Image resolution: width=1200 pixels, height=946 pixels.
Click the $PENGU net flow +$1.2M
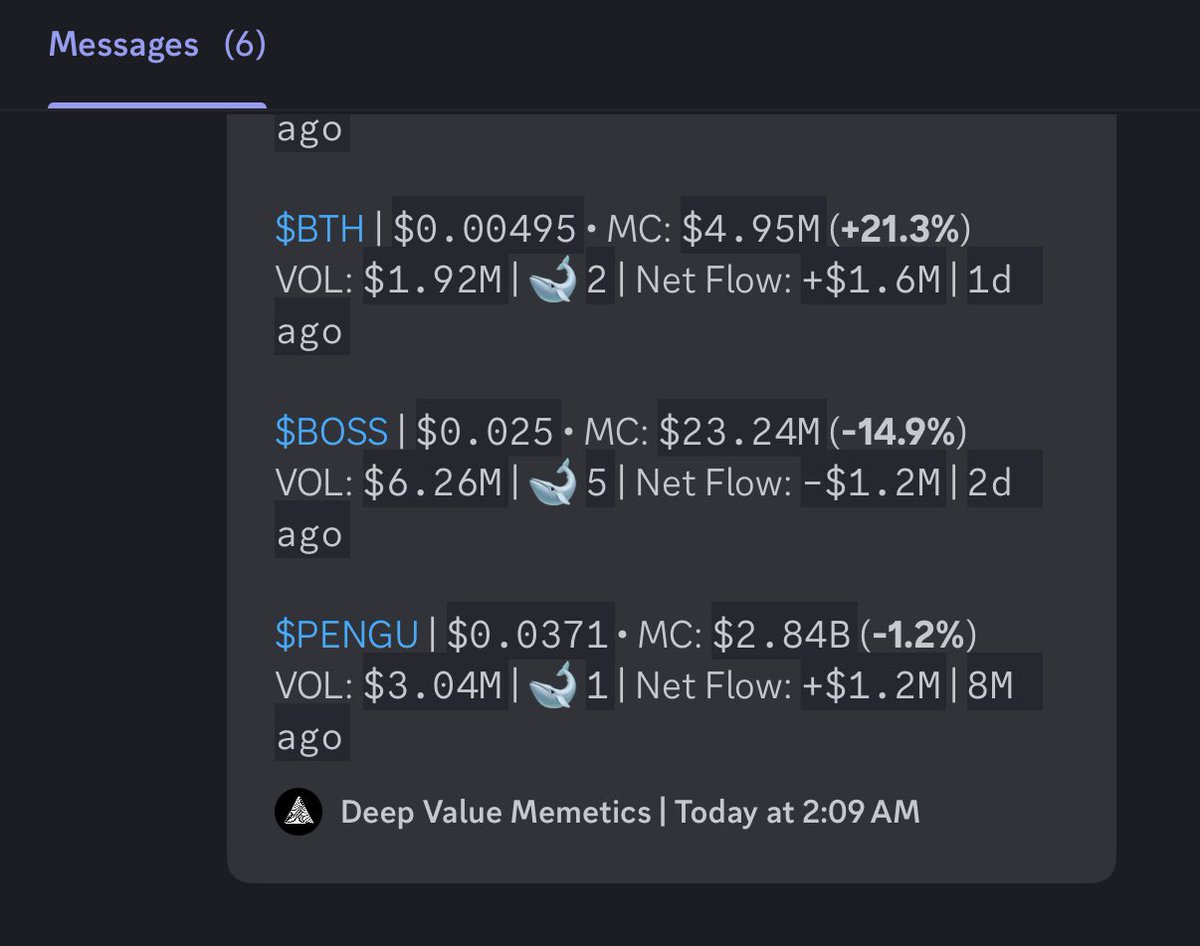click(873, 687)
